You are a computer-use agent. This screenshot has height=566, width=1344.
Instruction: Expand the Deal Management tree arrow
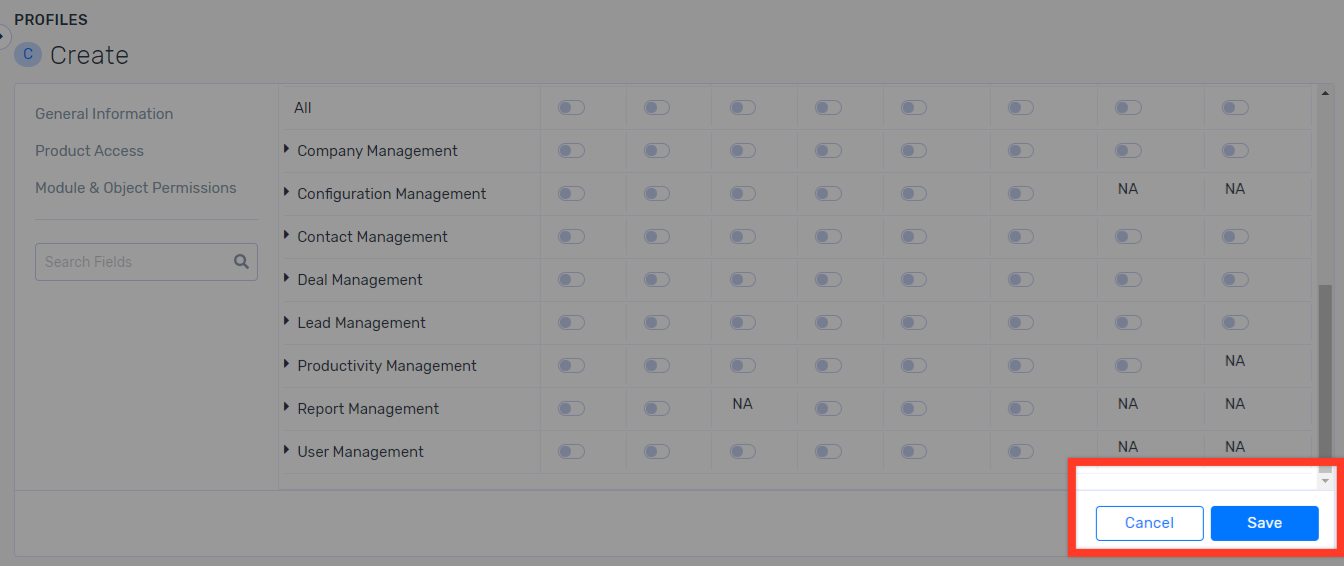click(287, 279)
